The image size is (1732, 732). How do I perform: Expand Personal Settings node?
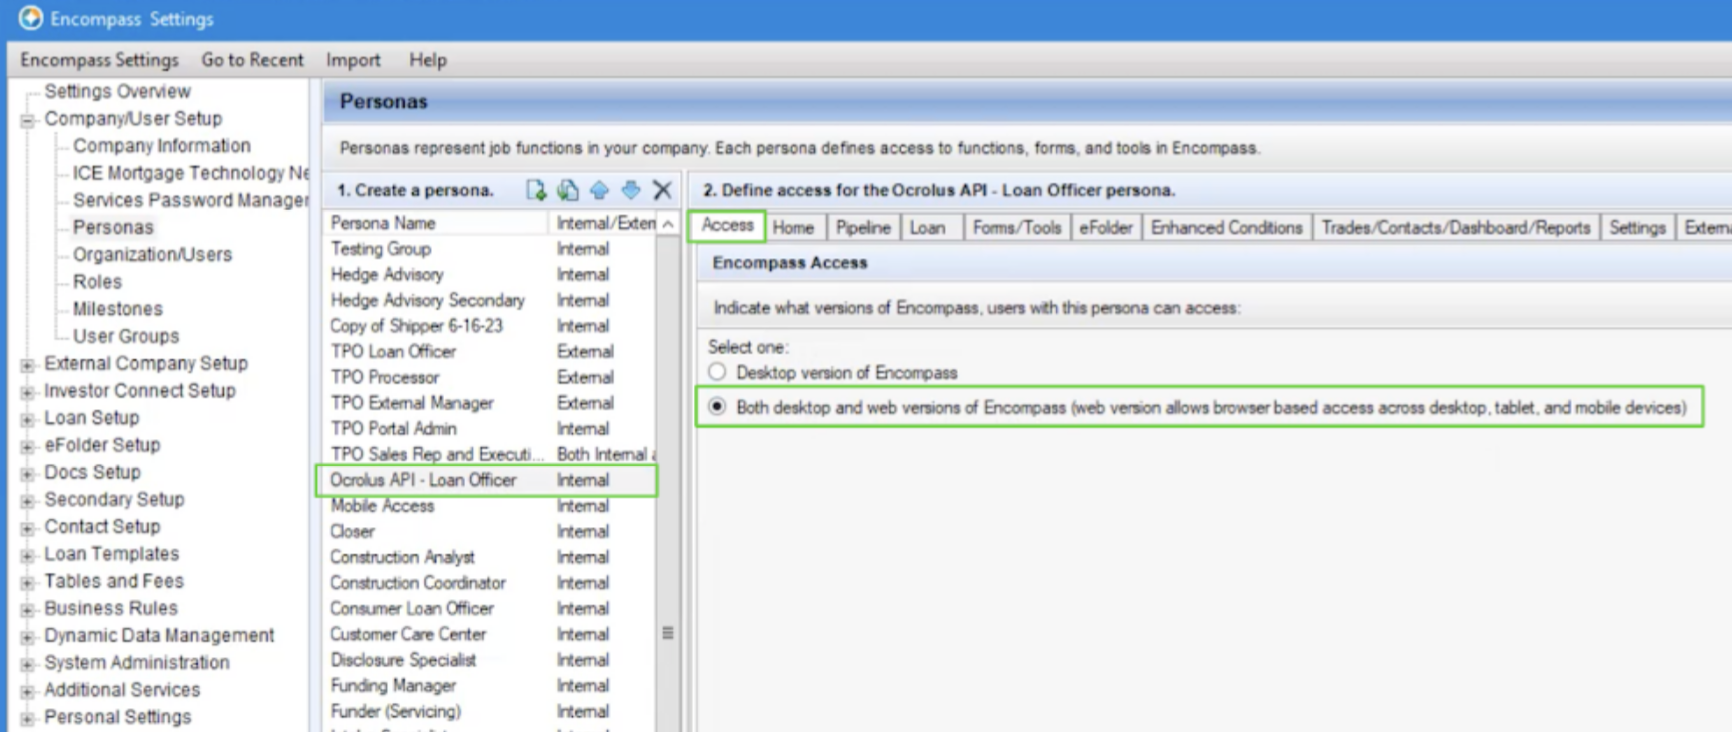(28, 718)
